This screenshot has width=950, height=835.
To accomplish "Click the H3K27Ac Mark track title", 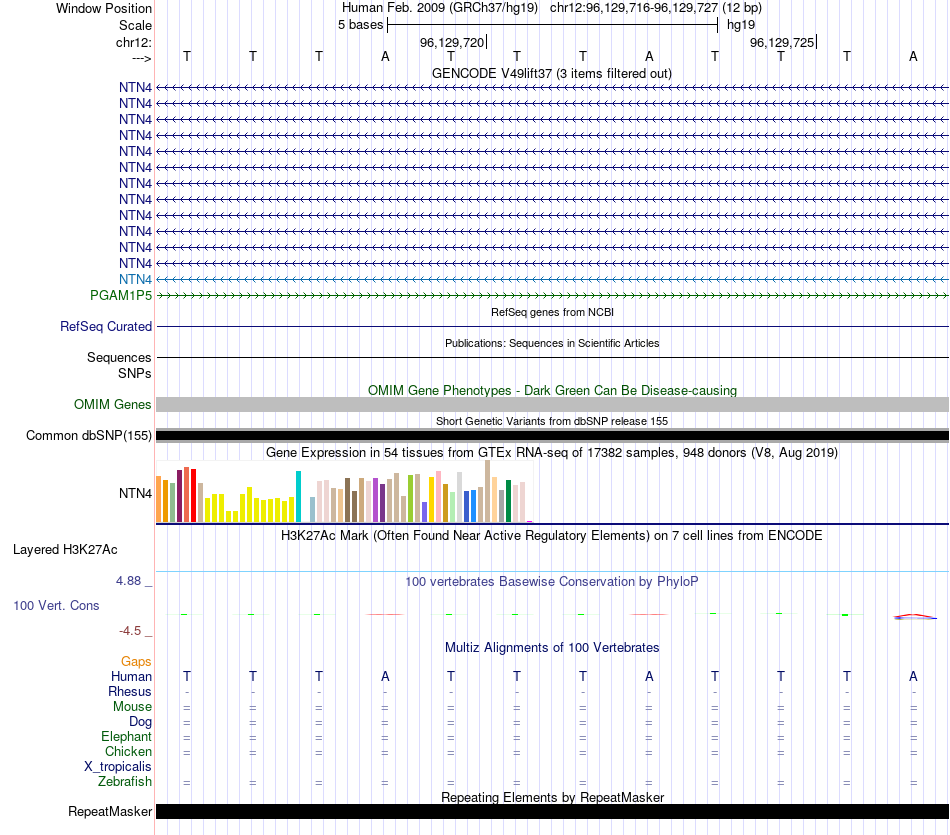I will [552, 536].
